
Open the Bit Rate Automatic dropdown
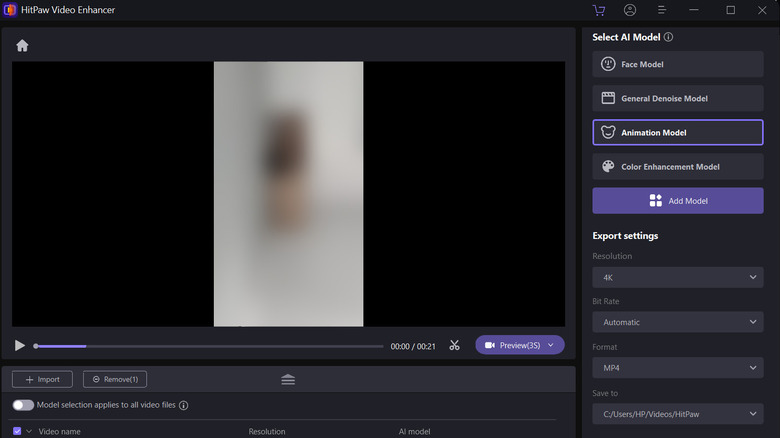677,322
